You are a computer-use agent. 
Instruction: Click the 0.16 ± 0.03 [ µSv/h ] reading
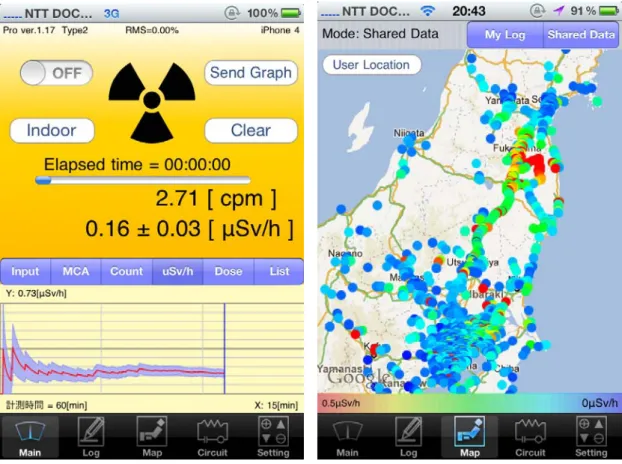[x=190, y=229]
